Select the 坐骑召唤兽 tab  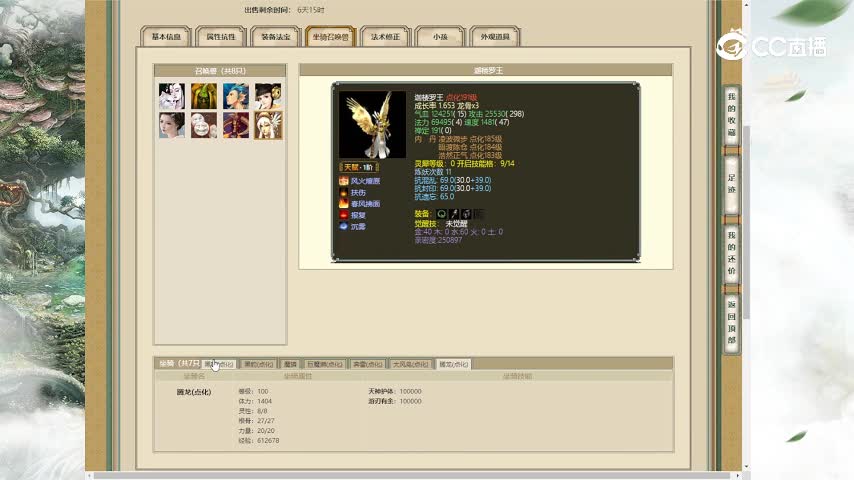[331, 37]
